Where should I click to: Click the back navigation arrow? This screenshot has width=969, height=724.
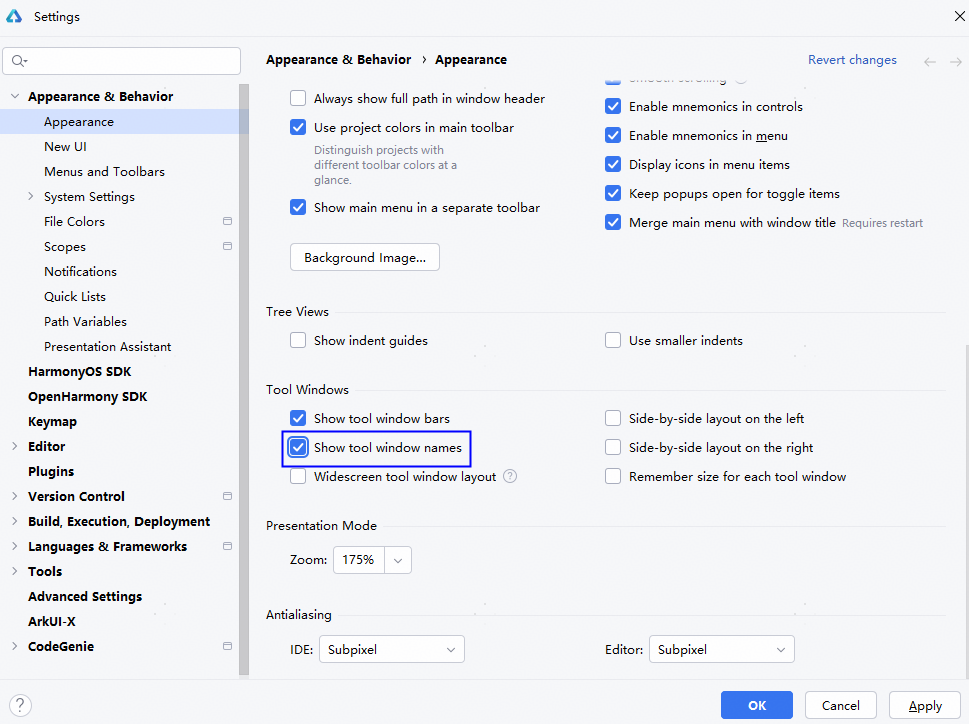click(930, 61)
